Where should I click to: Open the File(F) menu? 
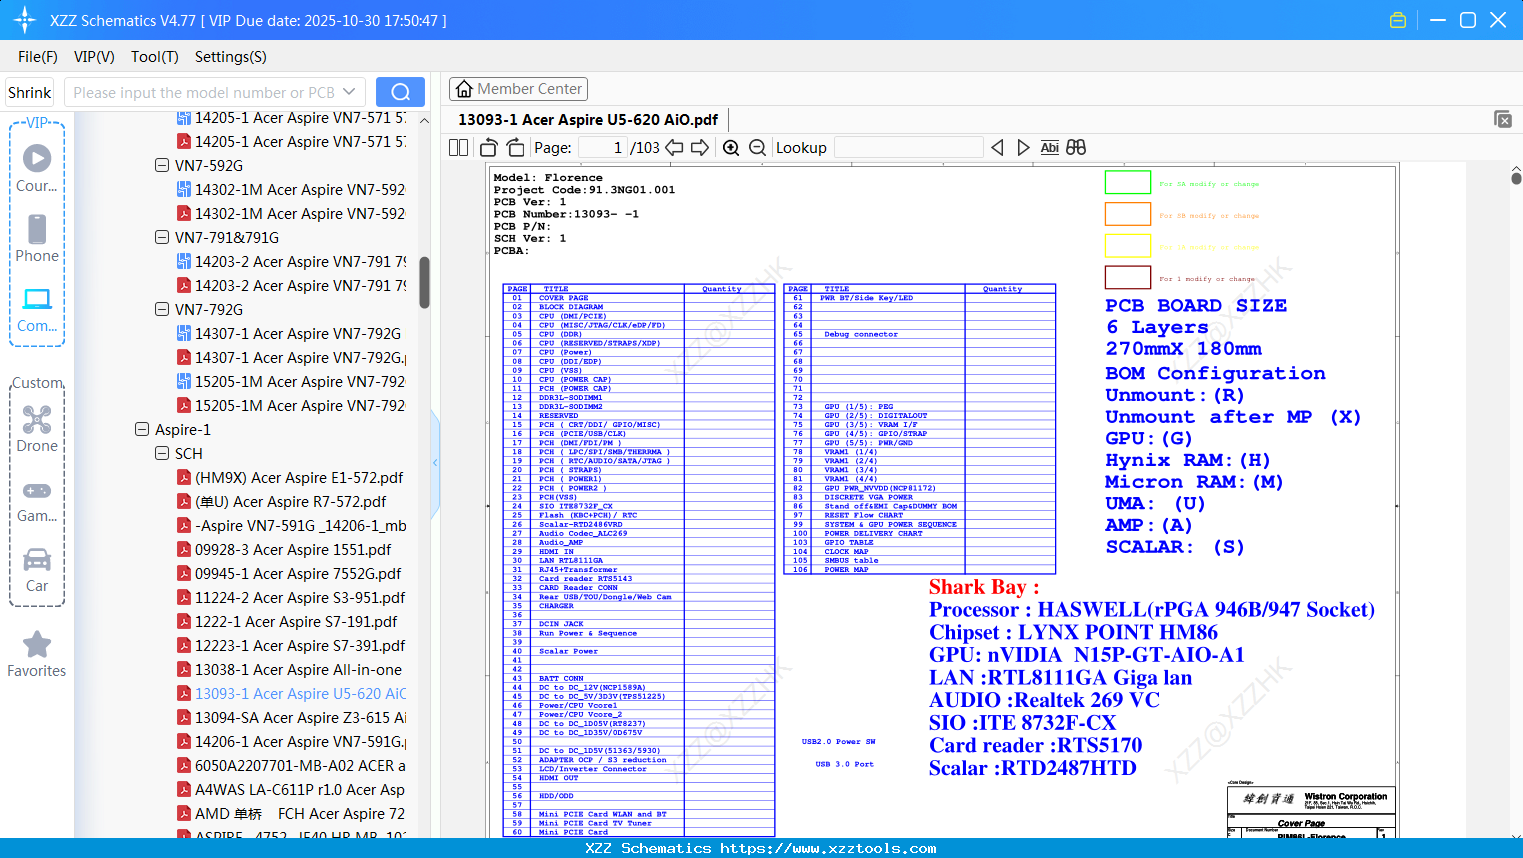(38, 57)
